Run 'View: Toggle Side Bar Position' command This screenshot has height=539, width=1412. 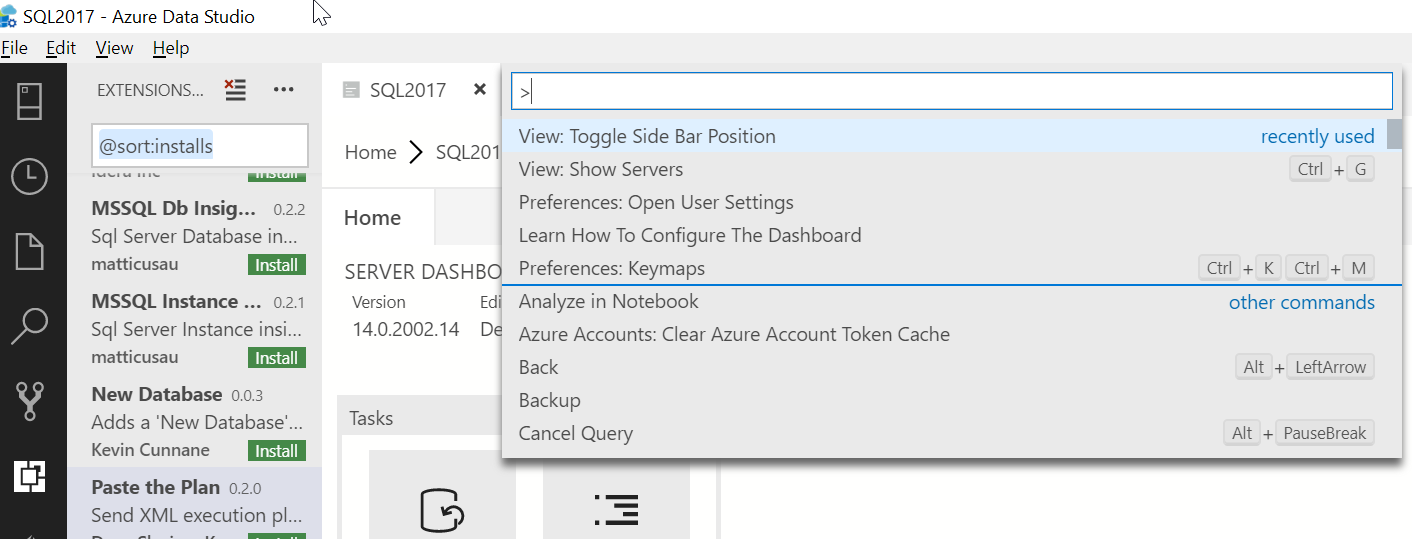(x=647, y=136)
